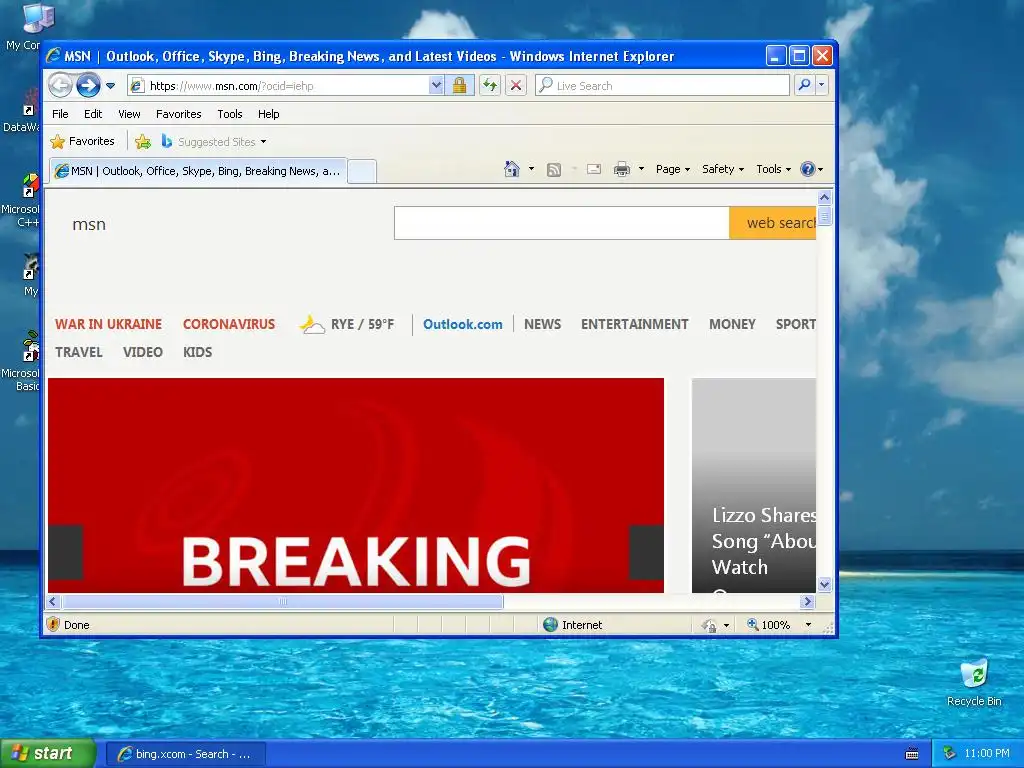Select bing.xcom taskbar window button

pos(186,754)
